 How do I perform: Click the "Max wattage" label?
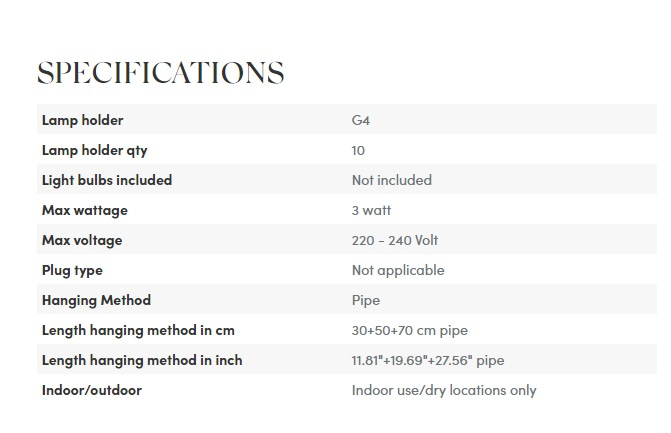85,210
